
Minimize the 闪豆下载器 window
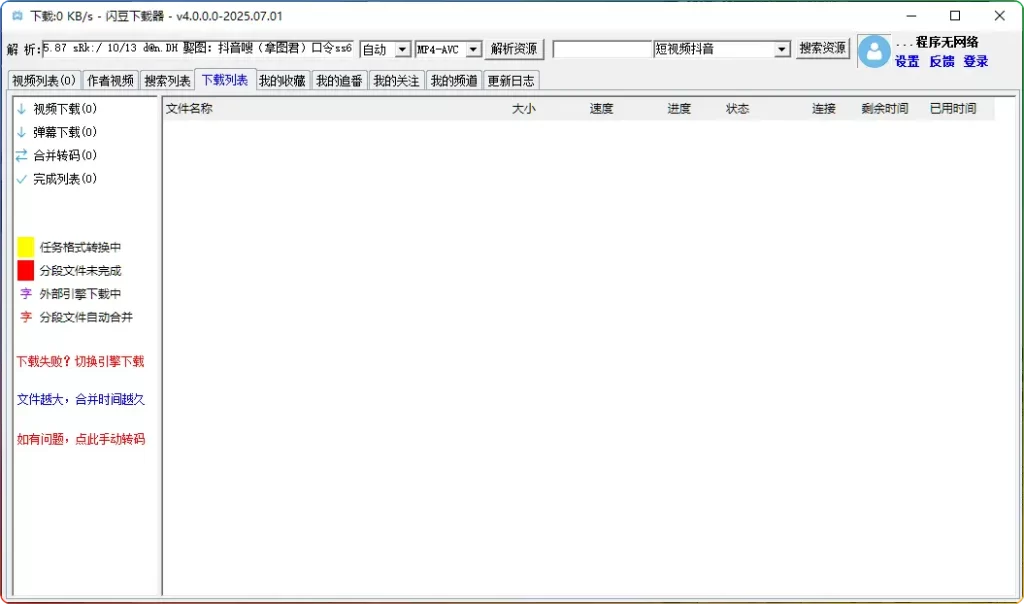912,16
